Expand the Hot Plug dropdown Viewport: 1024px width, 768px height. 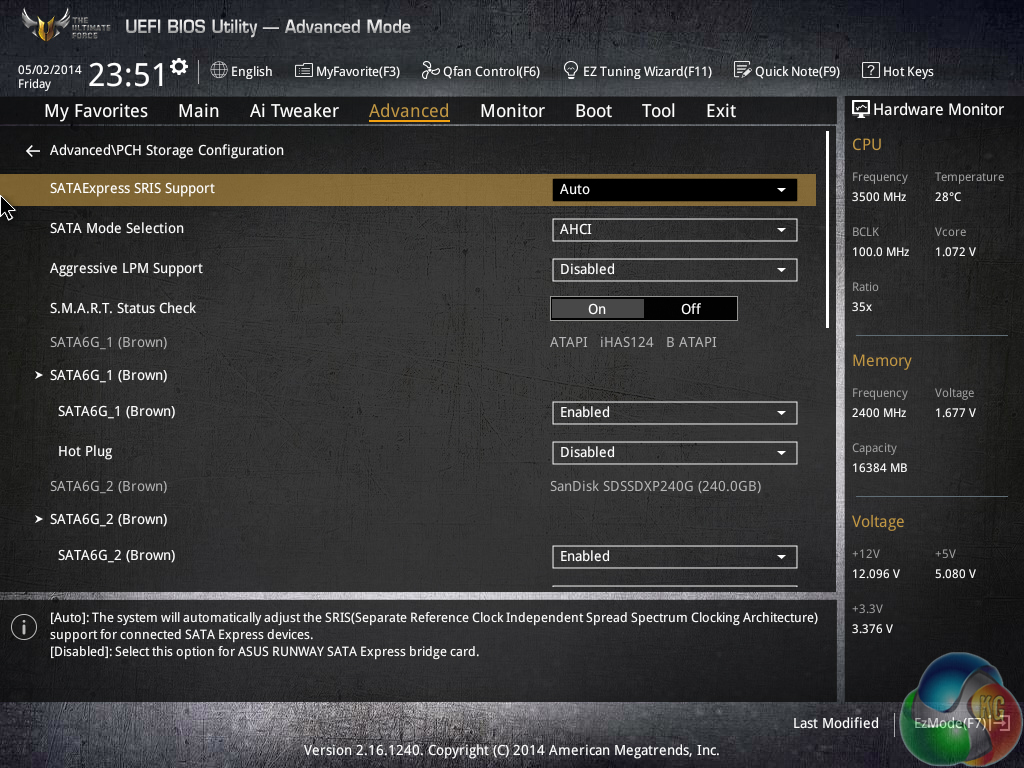tap(674, 452)
